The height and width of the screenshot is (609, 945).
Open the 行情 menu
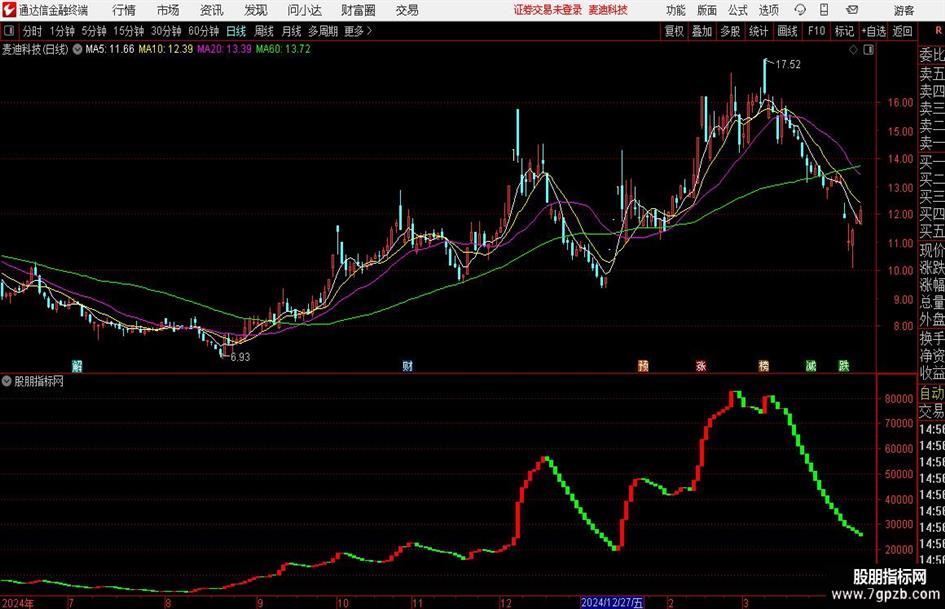124,10
